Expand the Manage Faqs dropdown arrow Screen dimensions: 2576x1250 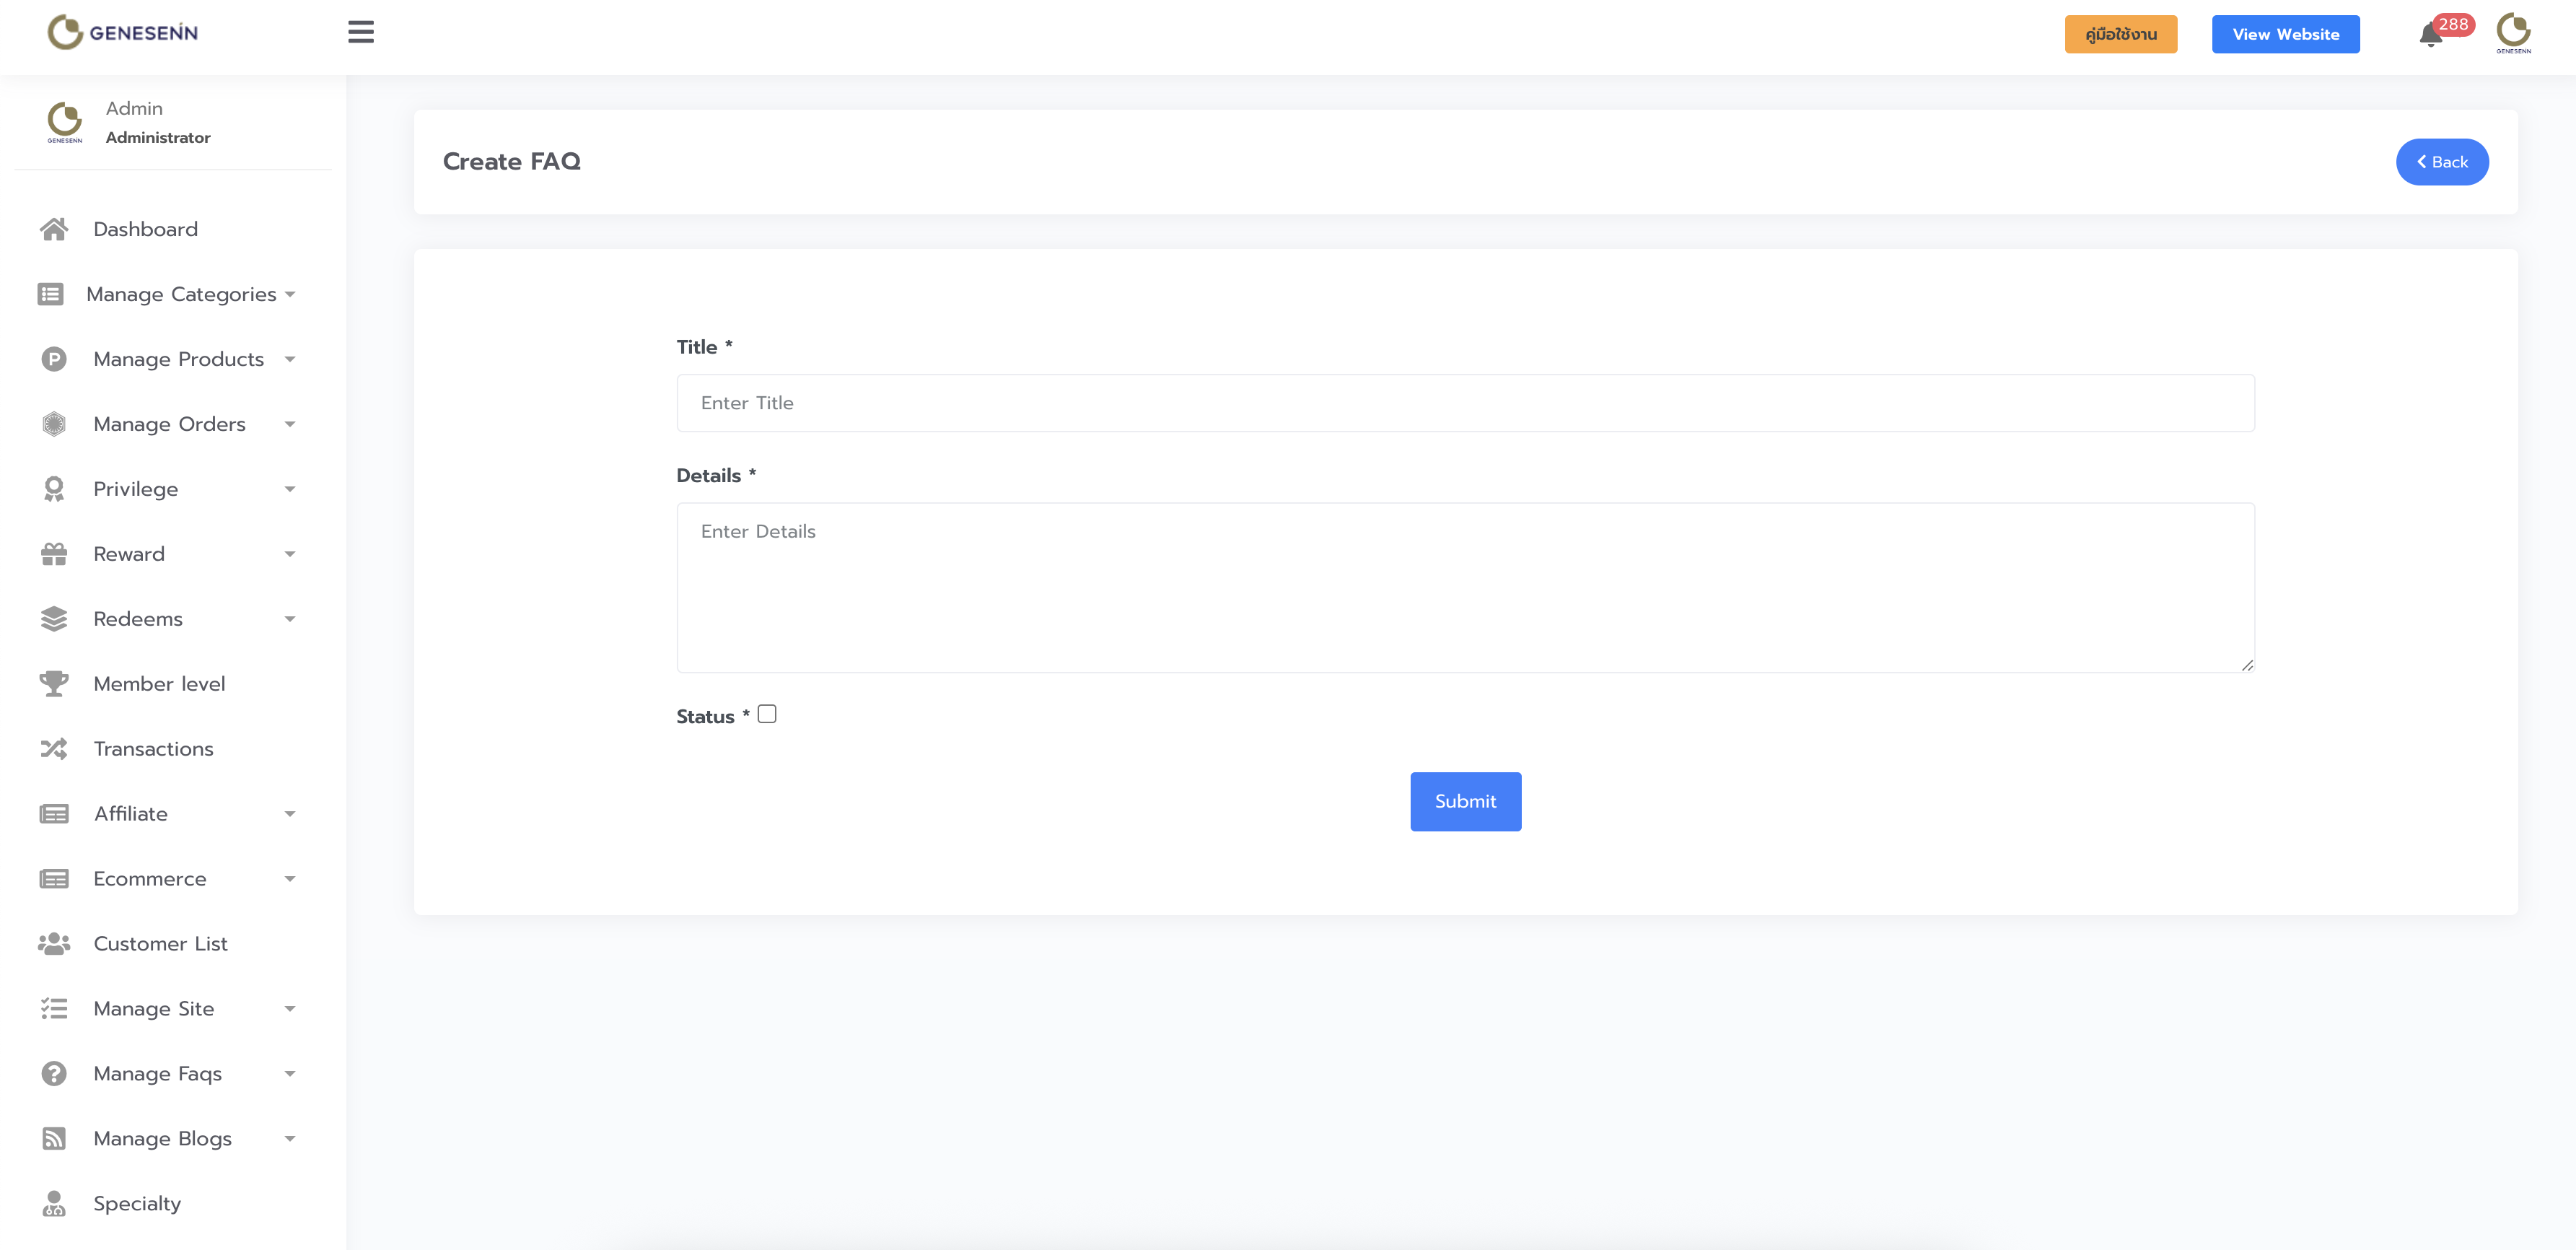tap(290, 1074)
